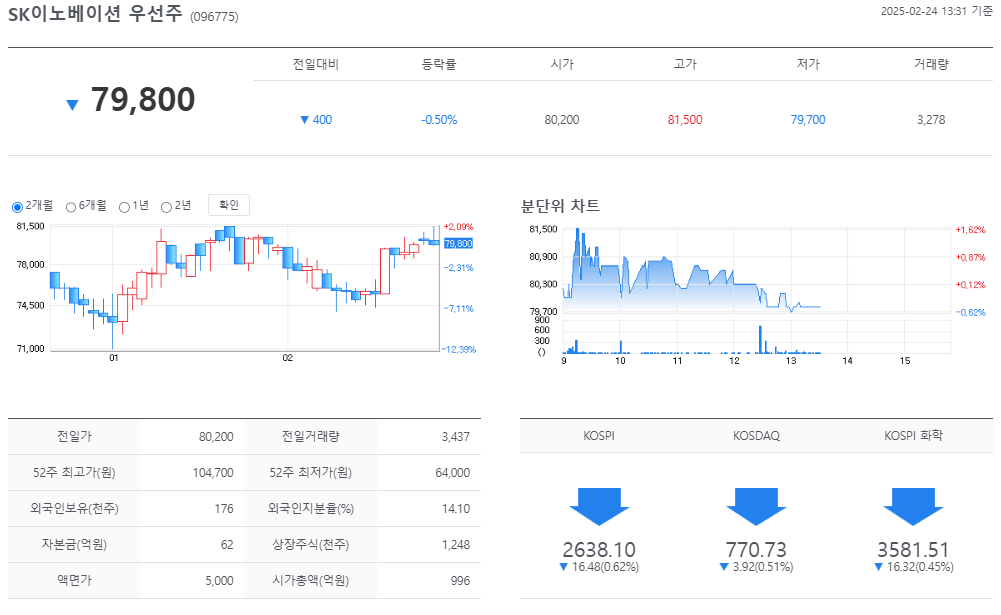Click the +2.09% label on daily chart
This screenshot has width=1001, height=615.
(x=459, y=227)
